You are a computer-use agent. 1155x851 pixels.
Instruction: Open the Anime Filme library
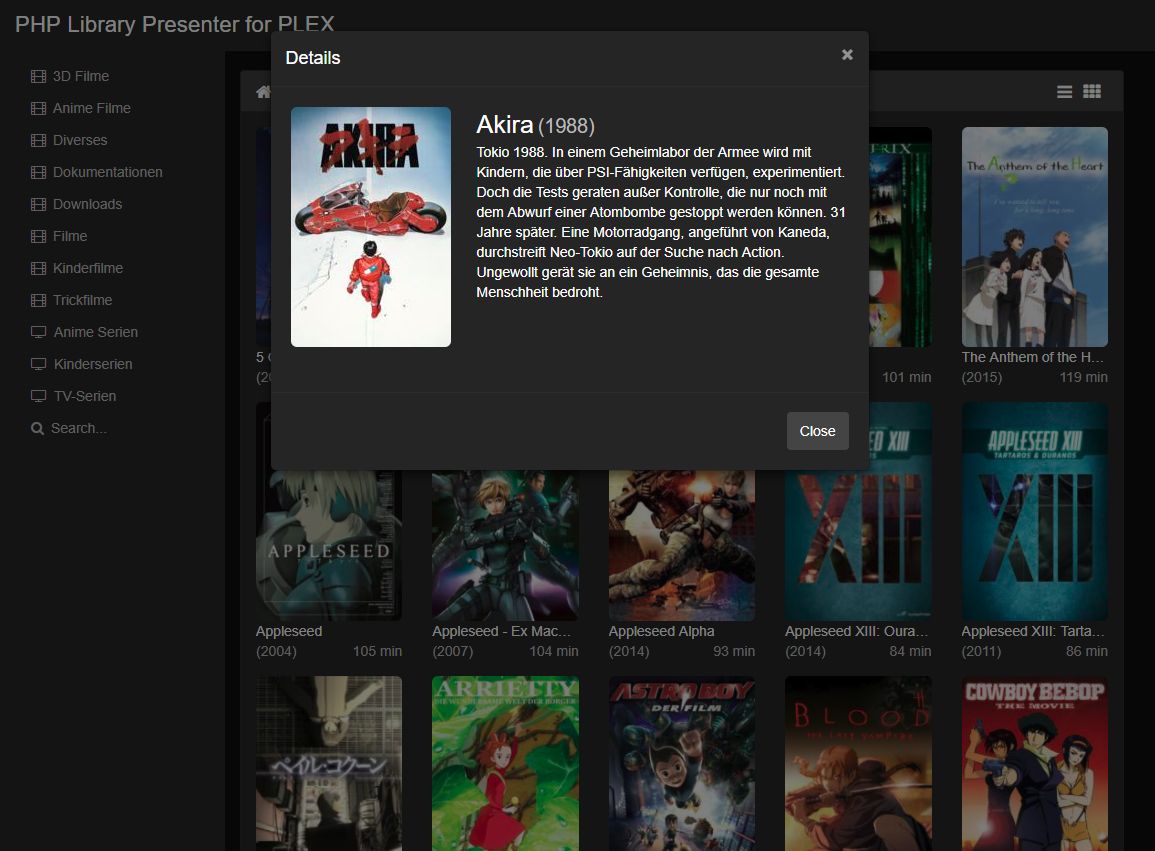point(92,108)
